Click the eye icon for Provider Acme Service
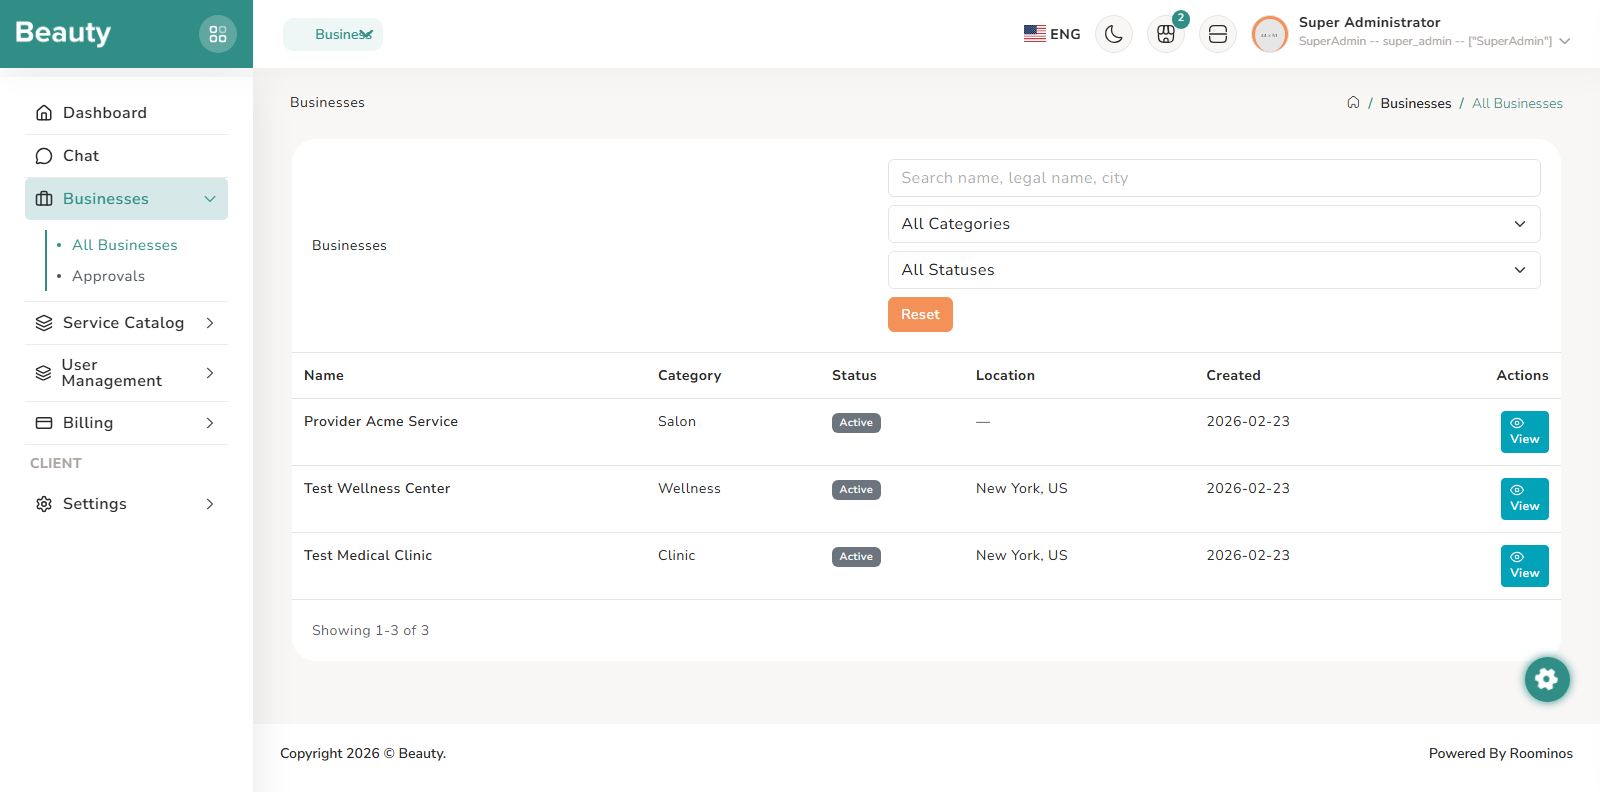This screenshot has height=792, width=1600. point(1517,423)
